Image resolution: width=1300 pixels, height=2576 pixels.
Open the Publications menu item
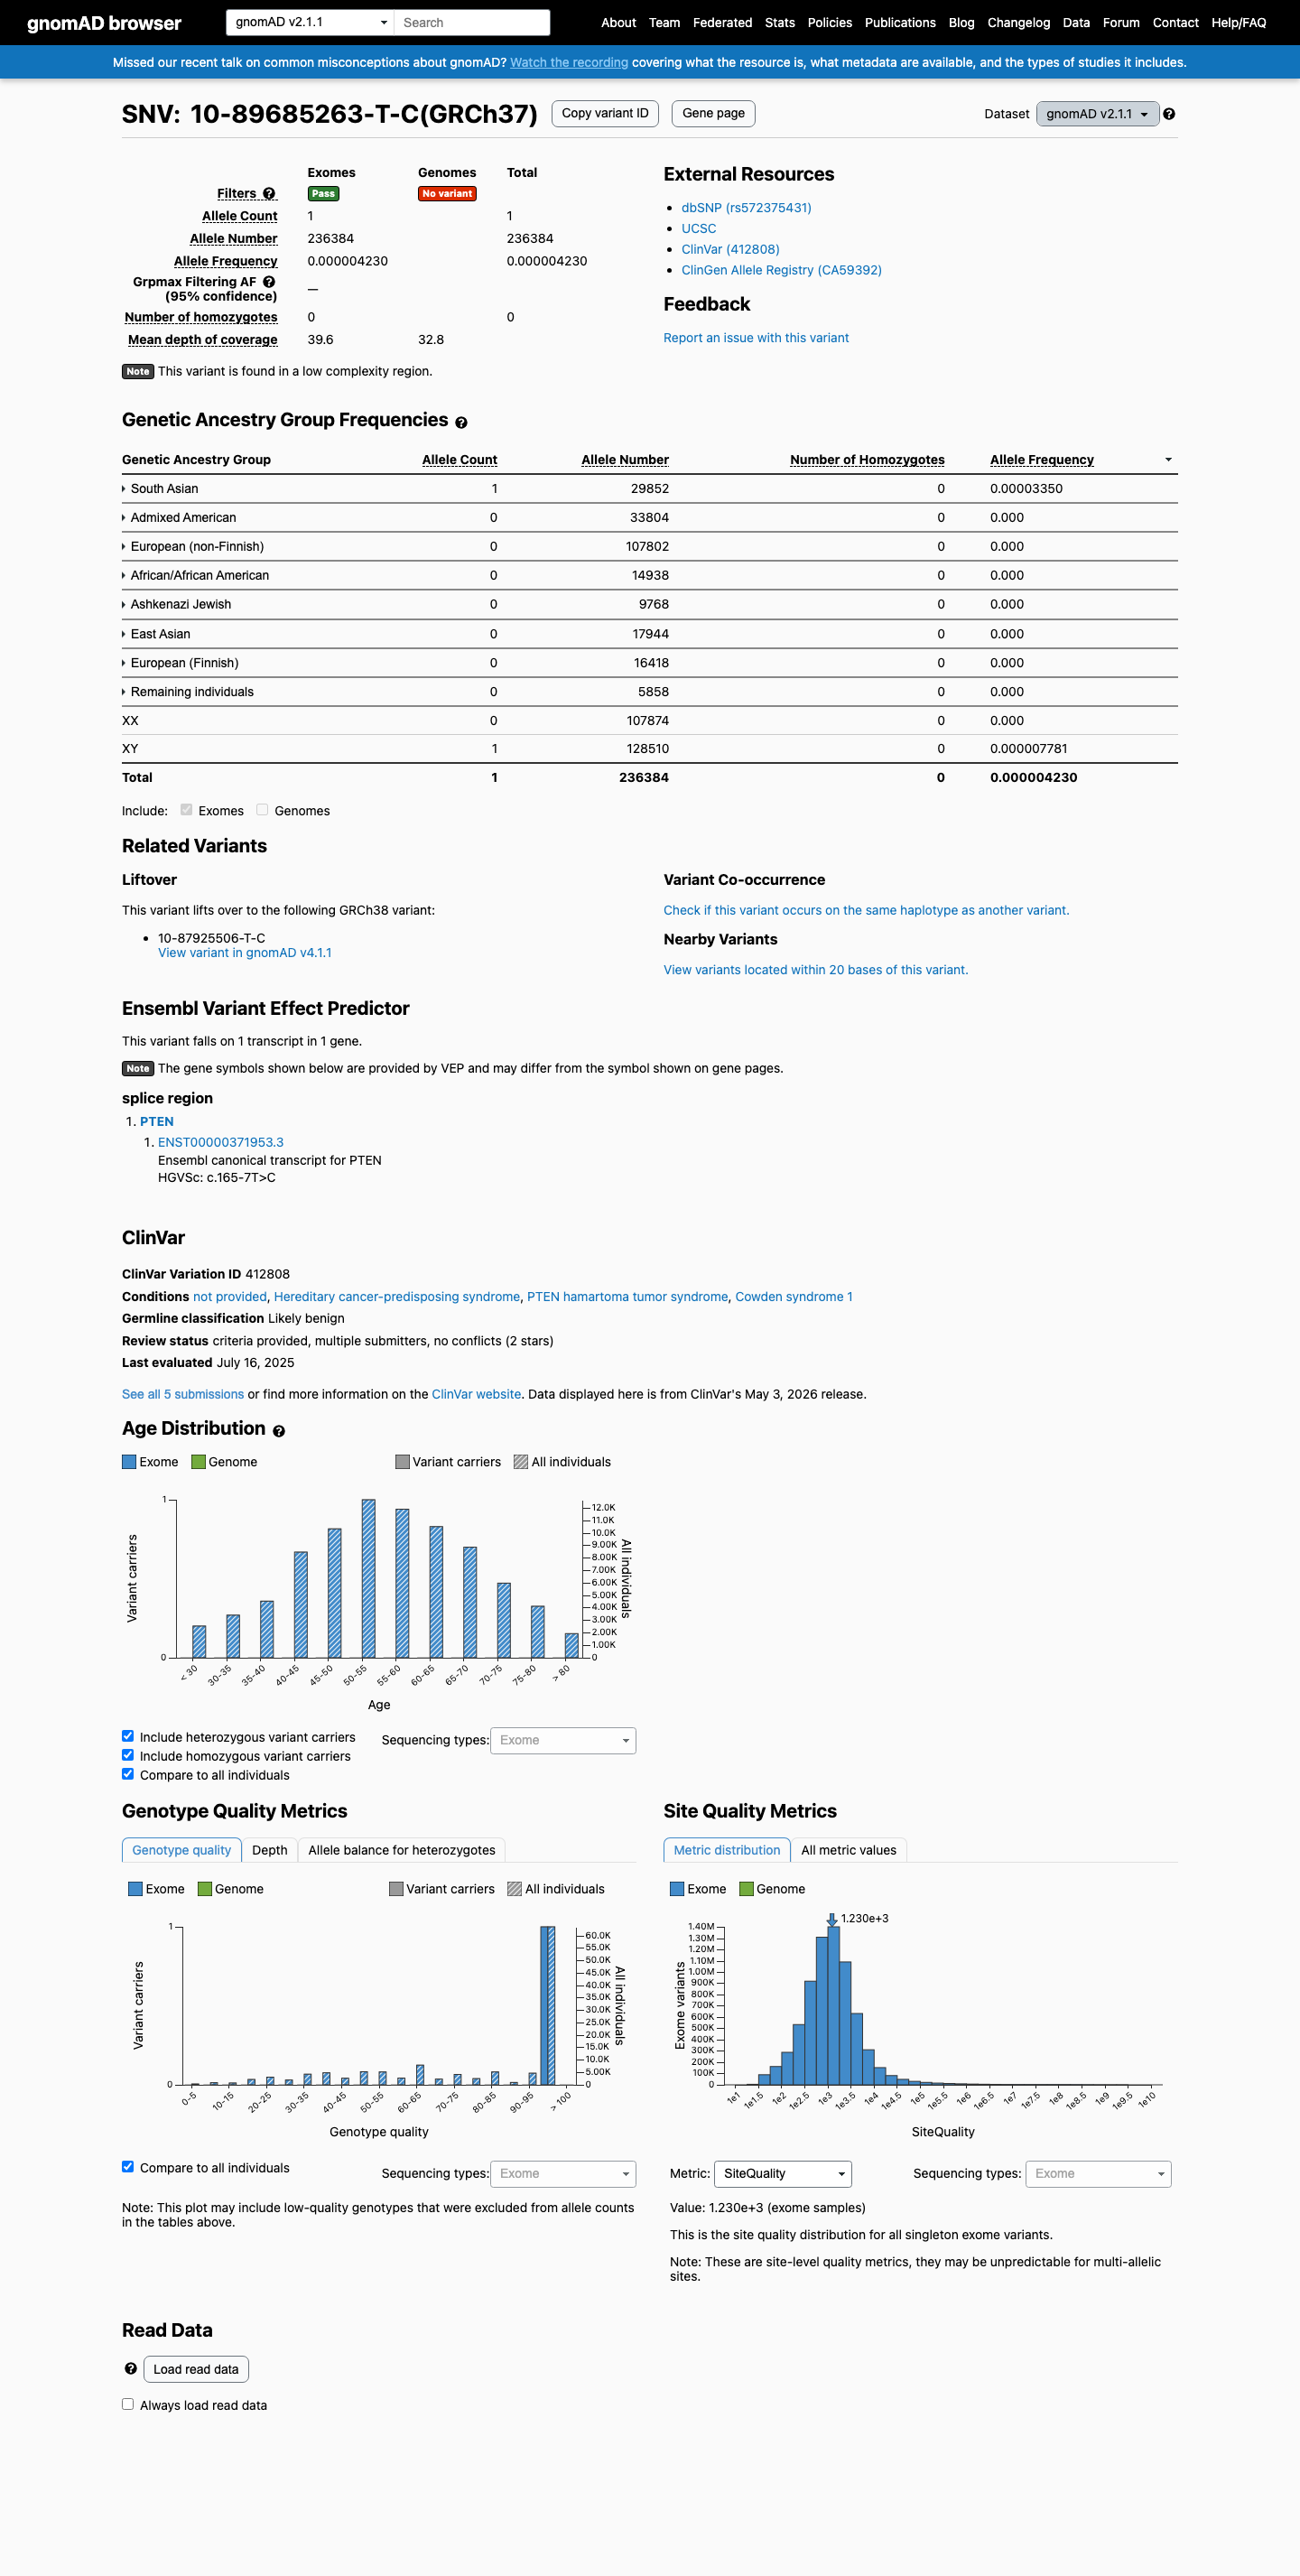tap(900, 23)
